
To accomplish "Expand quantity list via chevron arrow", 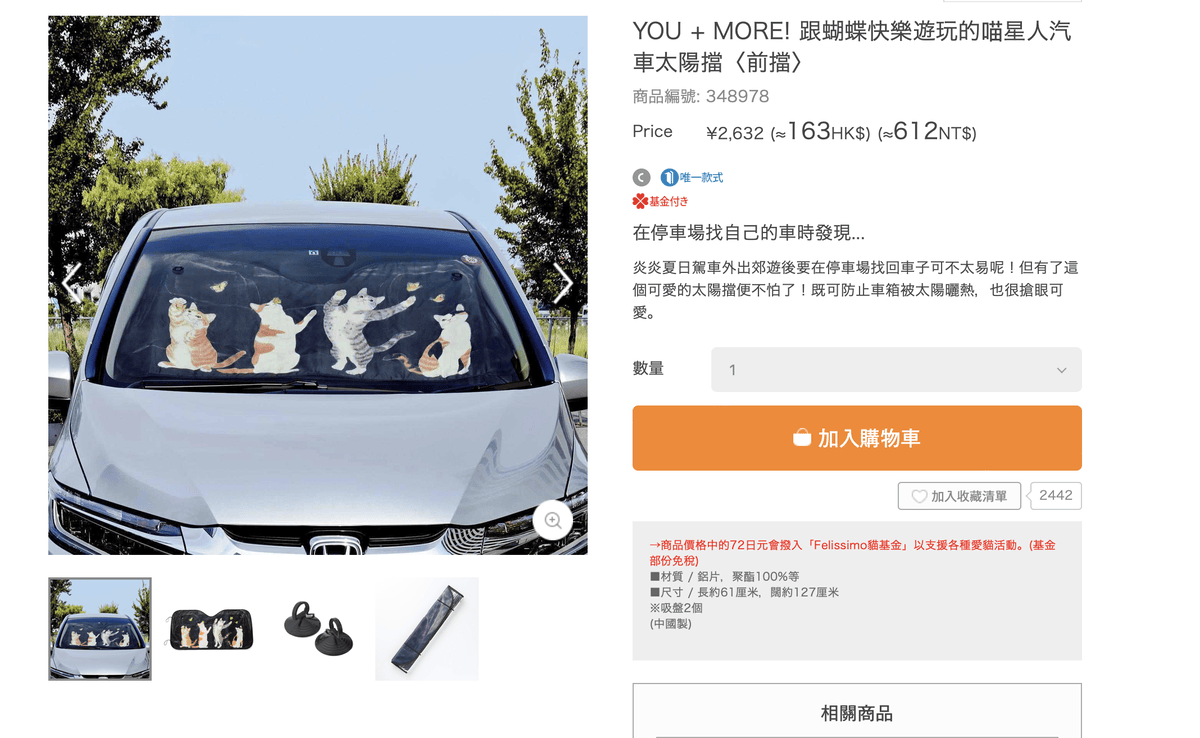I will tap(1061, 370).
